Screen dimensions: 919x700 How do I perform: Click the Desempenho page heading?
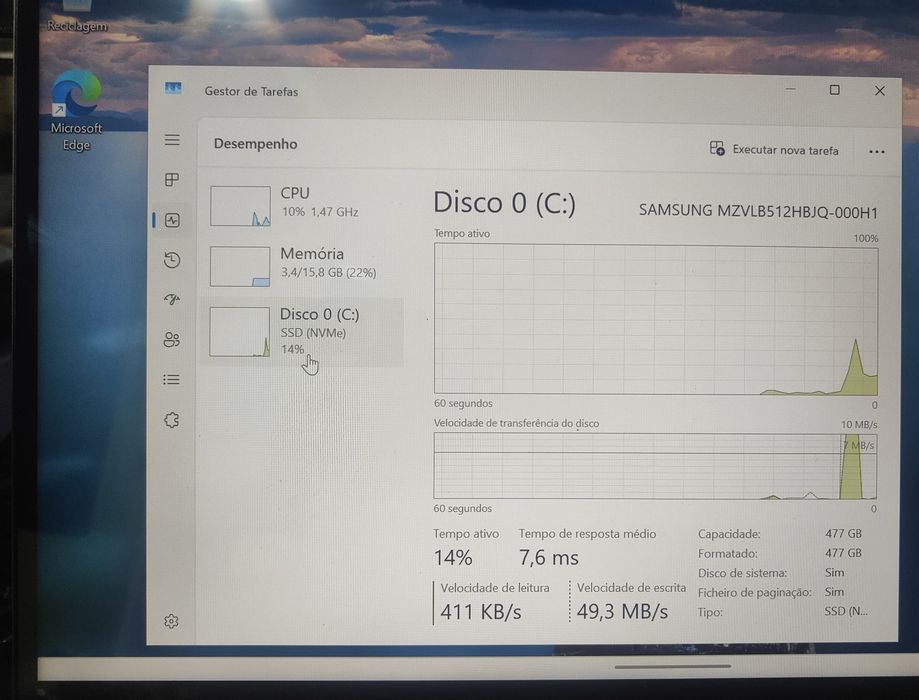tap(256, 144)
